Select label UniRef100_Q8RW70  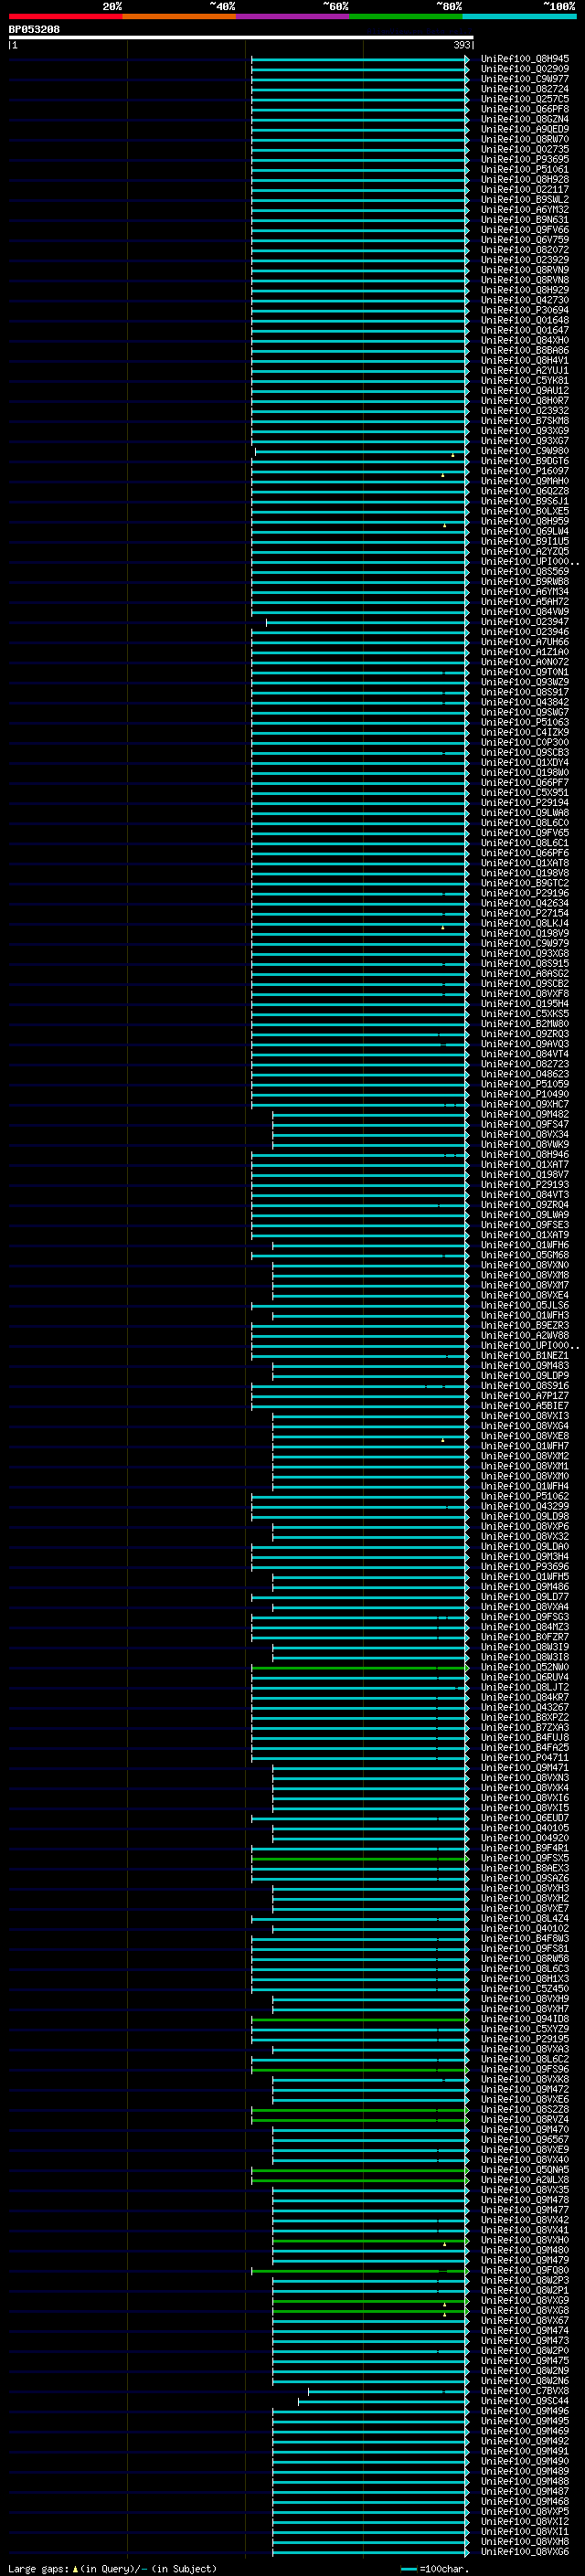point(525,139)
